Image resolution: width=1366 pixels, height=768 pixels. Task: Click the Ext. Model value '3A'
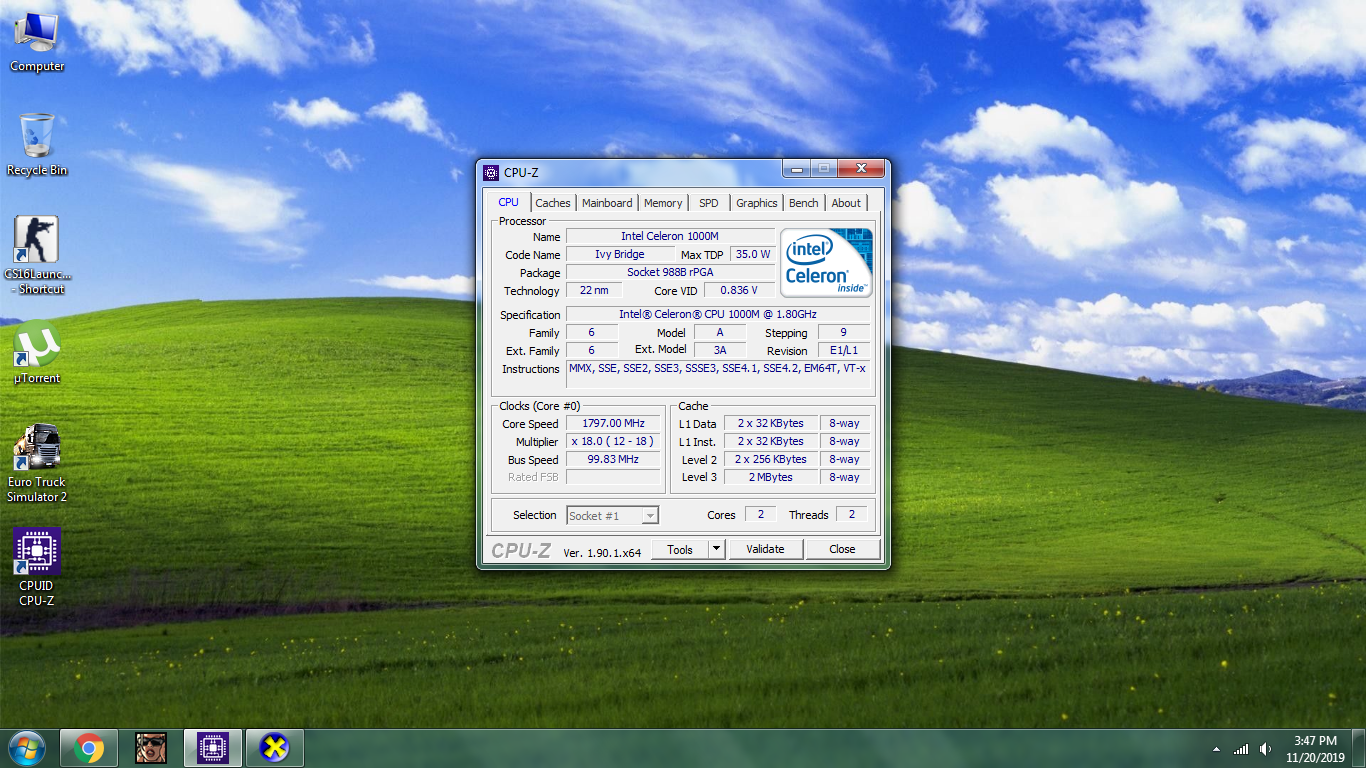(719, 350)
